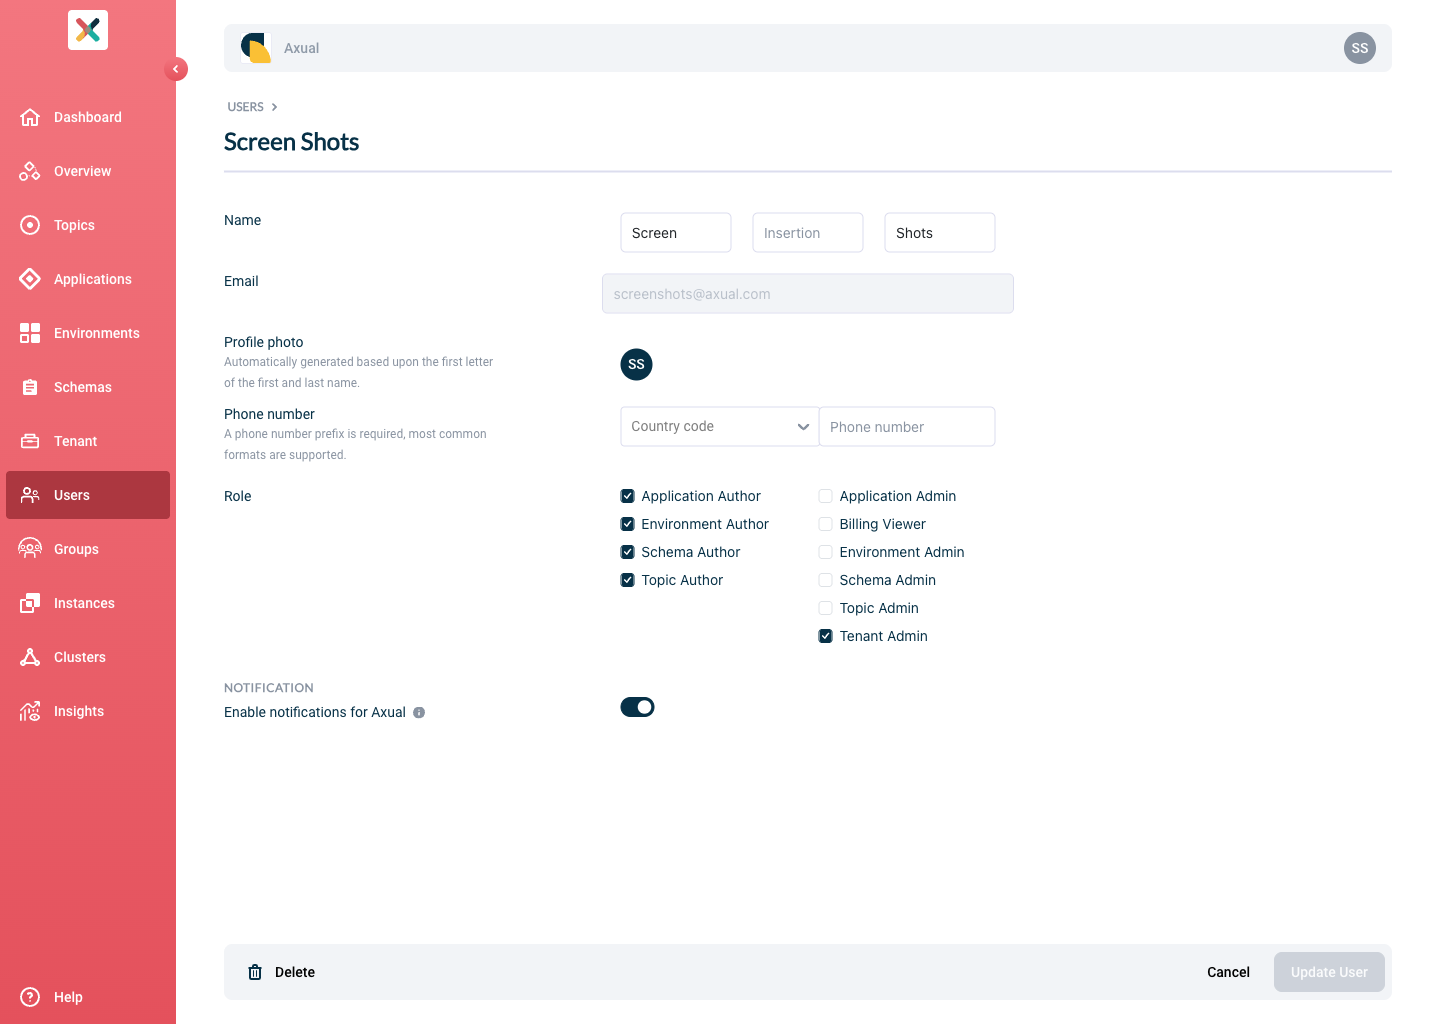
Task: Open Dashboard from the sidebar
Action: [88, 117]
